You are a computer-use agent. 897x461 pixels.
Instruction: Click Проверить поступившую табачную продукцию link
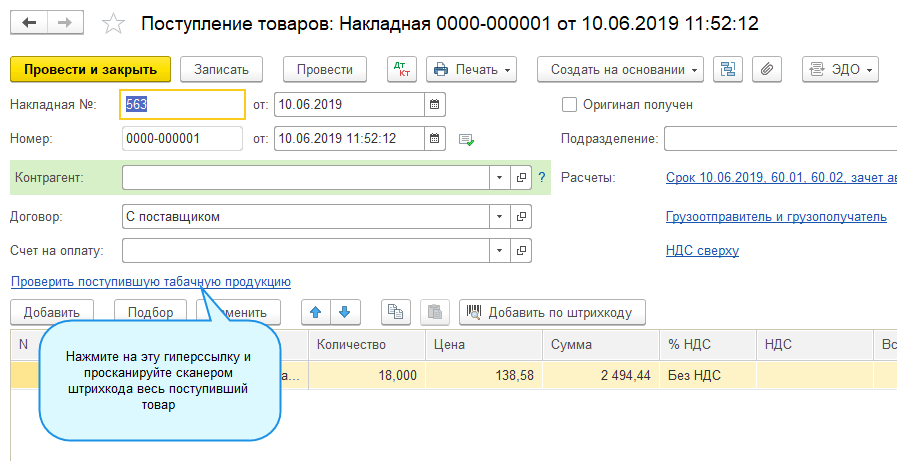[x=150, y=282]
